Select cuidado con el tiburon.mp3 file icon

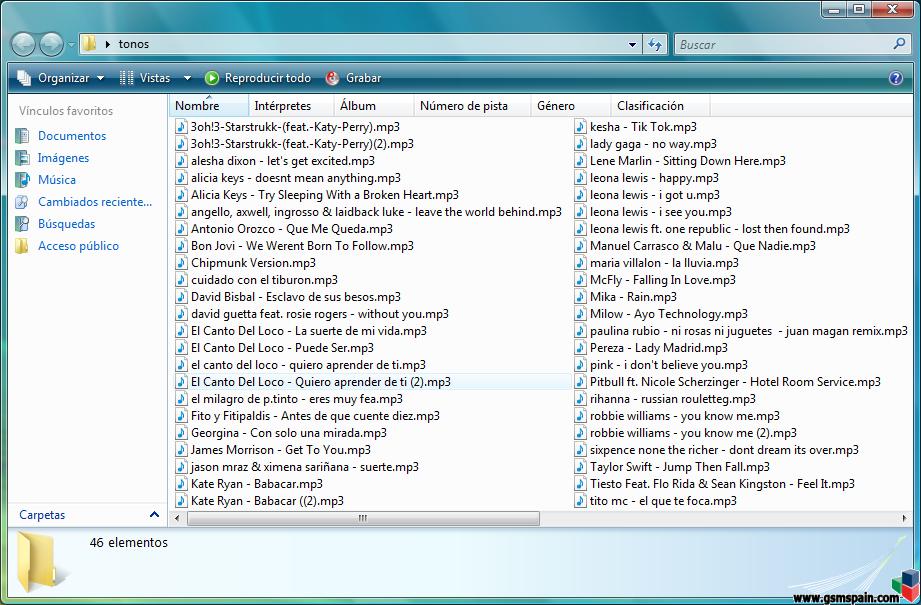[x=181, y=280]
